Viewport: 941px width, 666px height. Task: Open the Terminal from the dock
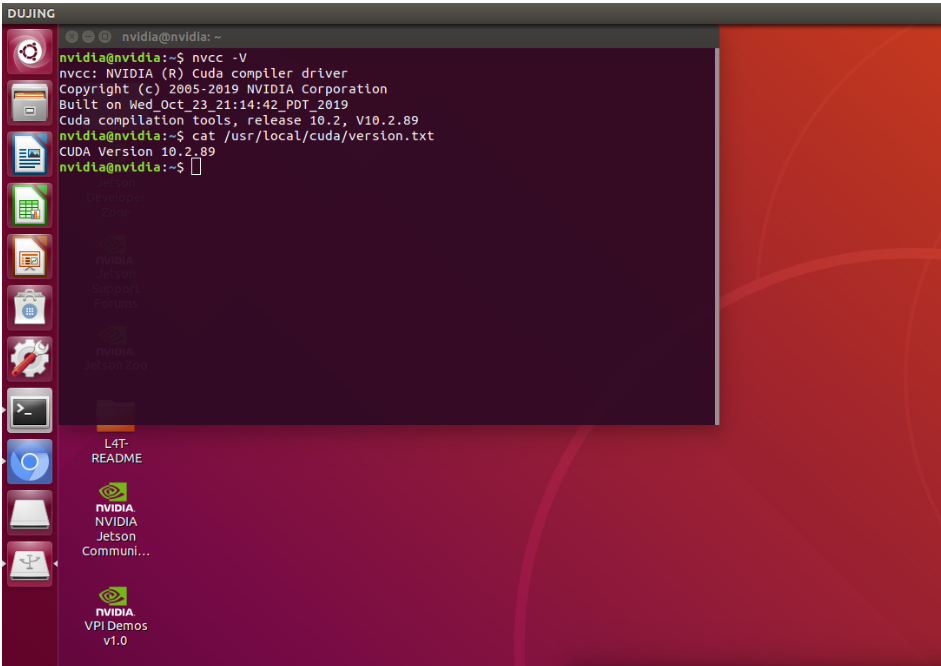(x=29, y=411)
